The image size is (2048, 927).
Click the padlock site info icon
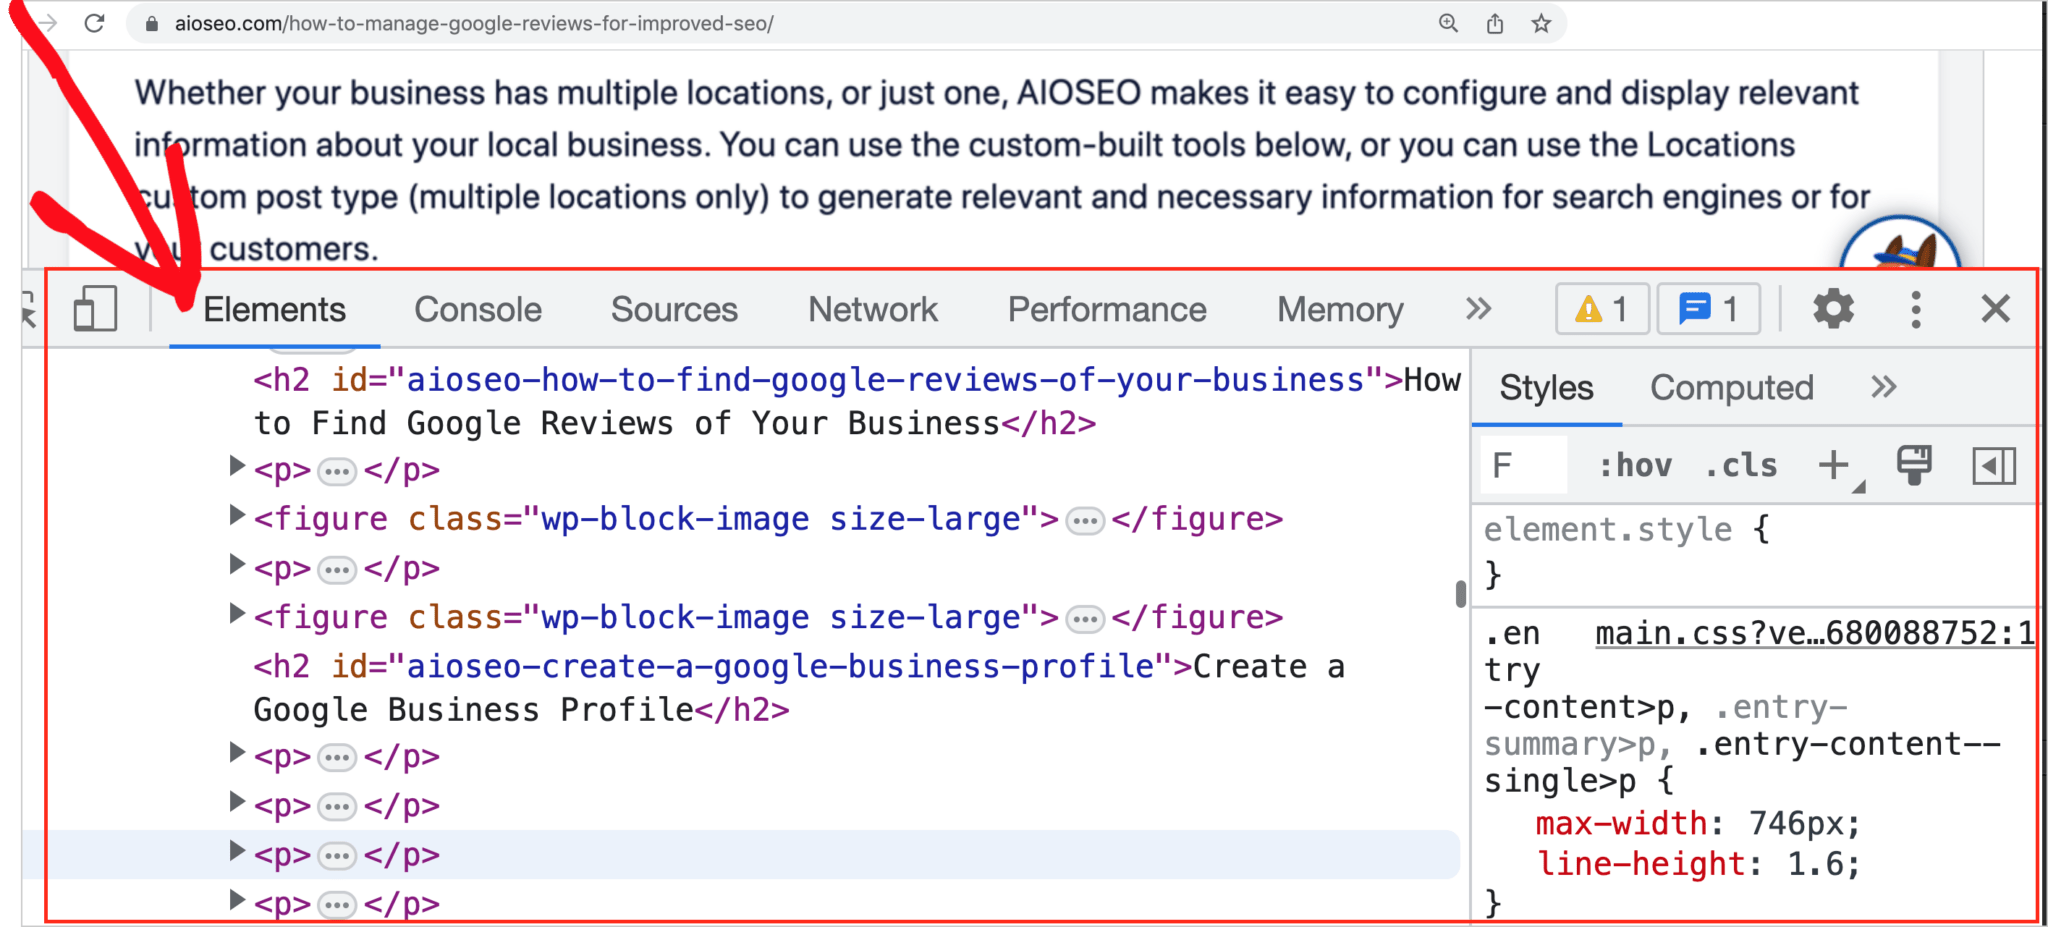point(152,23)
